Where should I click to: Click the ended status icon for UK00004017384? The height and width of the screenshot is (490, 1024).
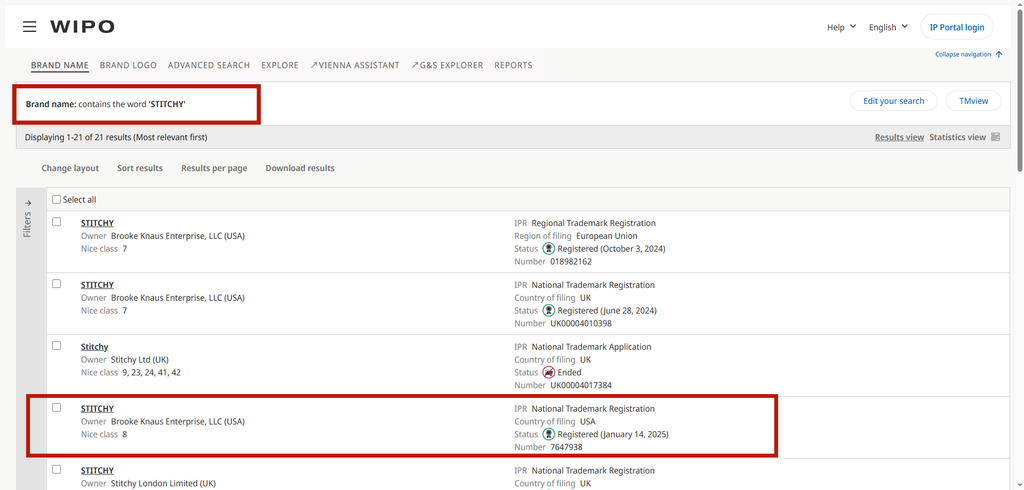tap(549, 372)
